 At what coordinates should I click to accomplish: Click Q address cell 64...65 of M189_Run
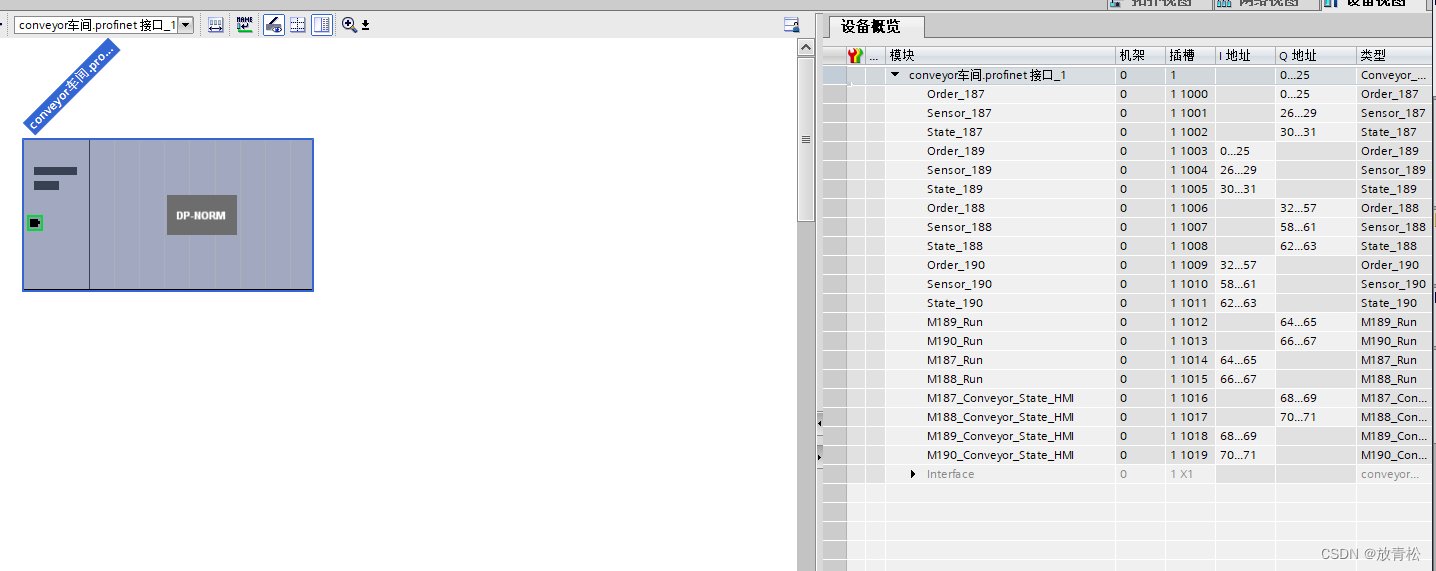coord(1315,322)
